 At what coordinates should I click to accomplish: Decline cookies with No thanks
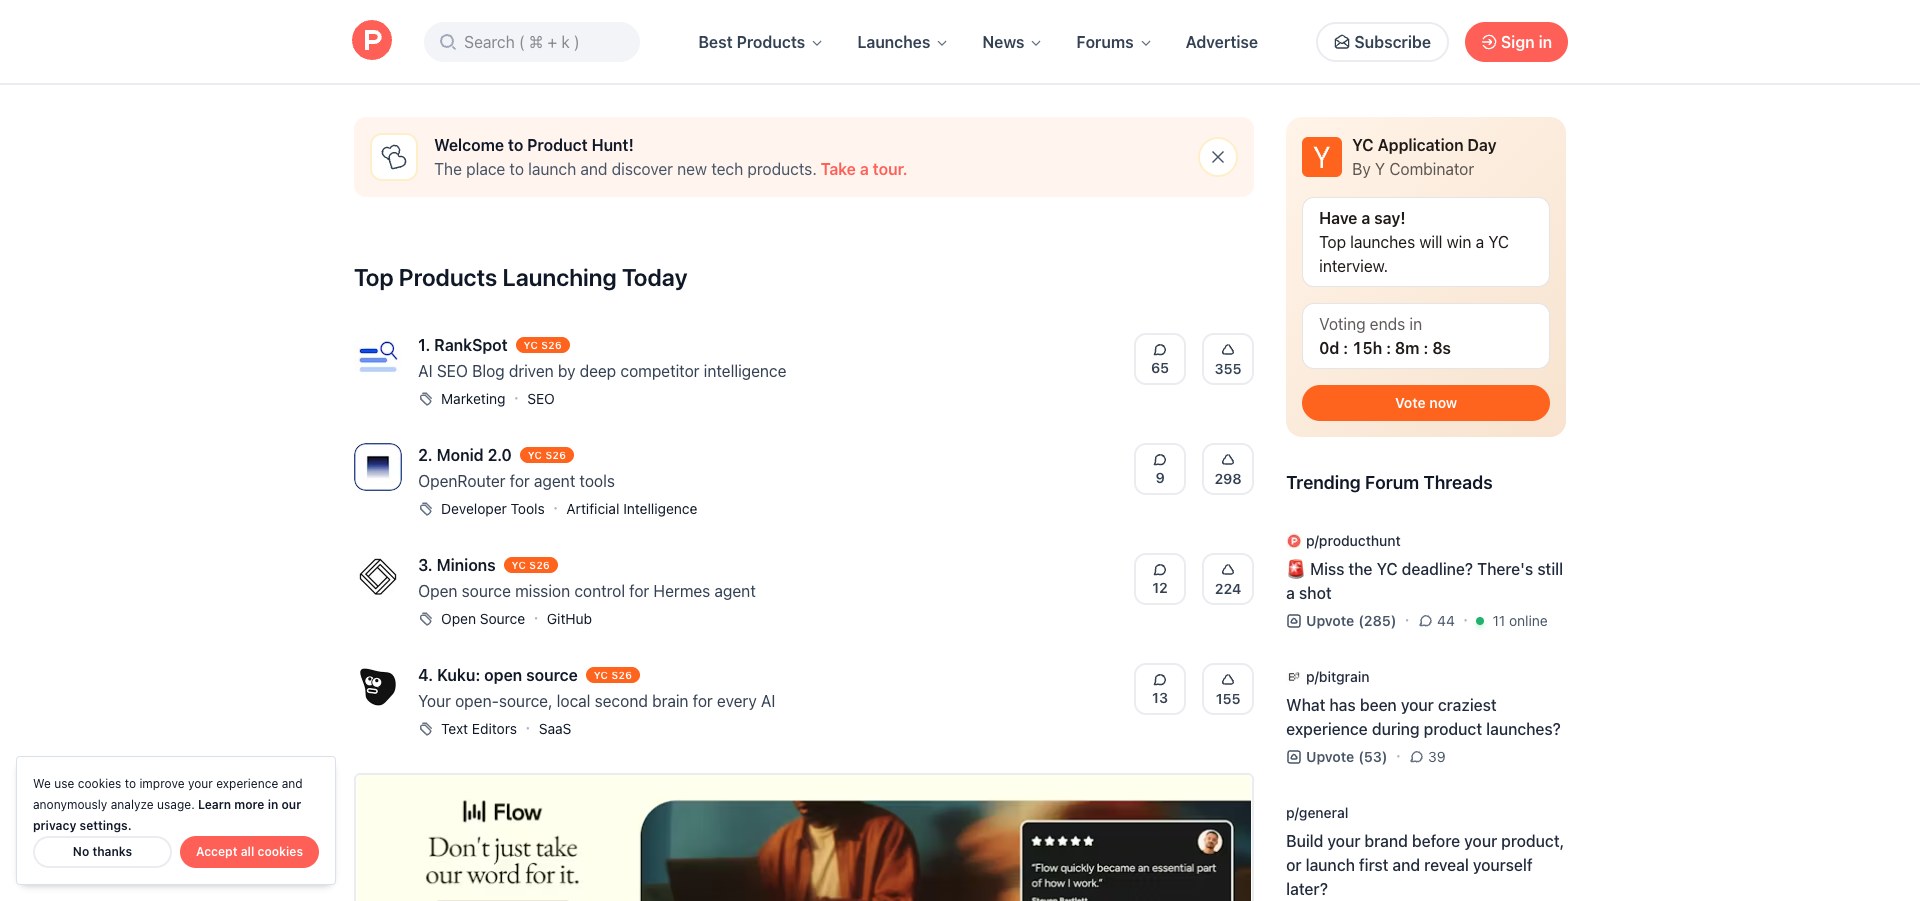point(102,852)
